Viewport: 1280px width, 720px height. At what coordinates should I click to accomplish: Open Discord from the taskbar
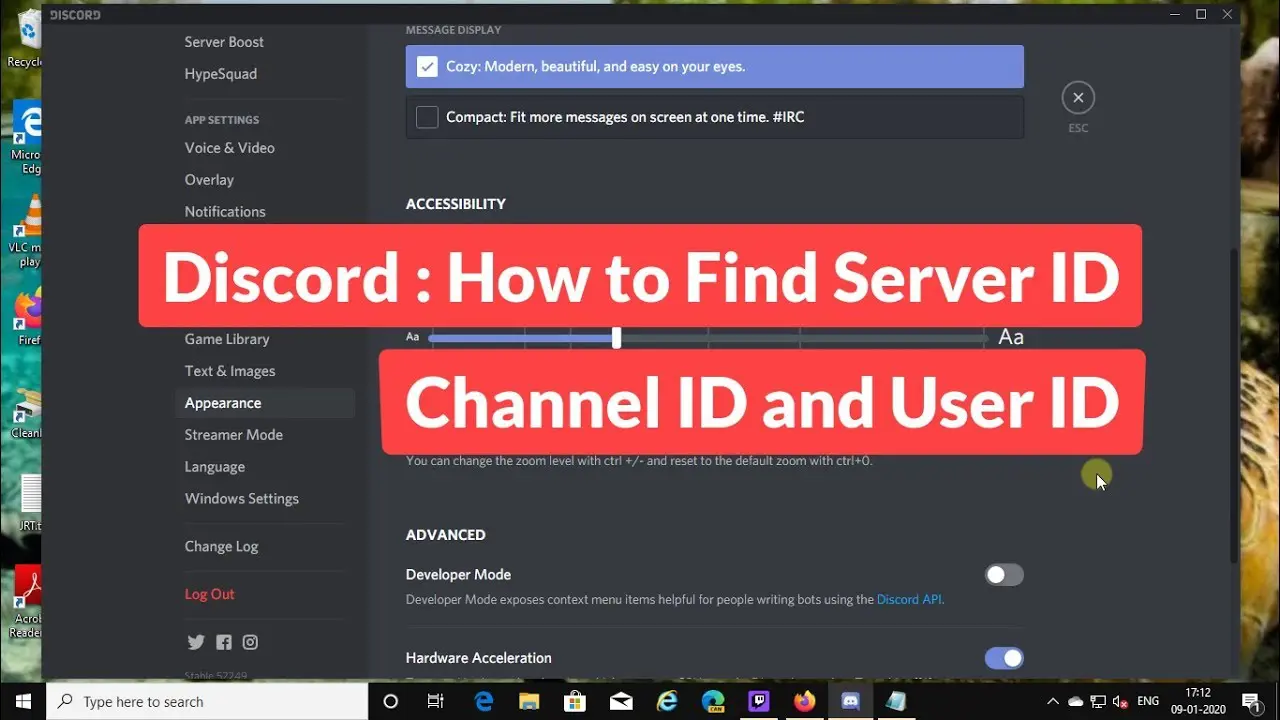[x=849, y=701]
